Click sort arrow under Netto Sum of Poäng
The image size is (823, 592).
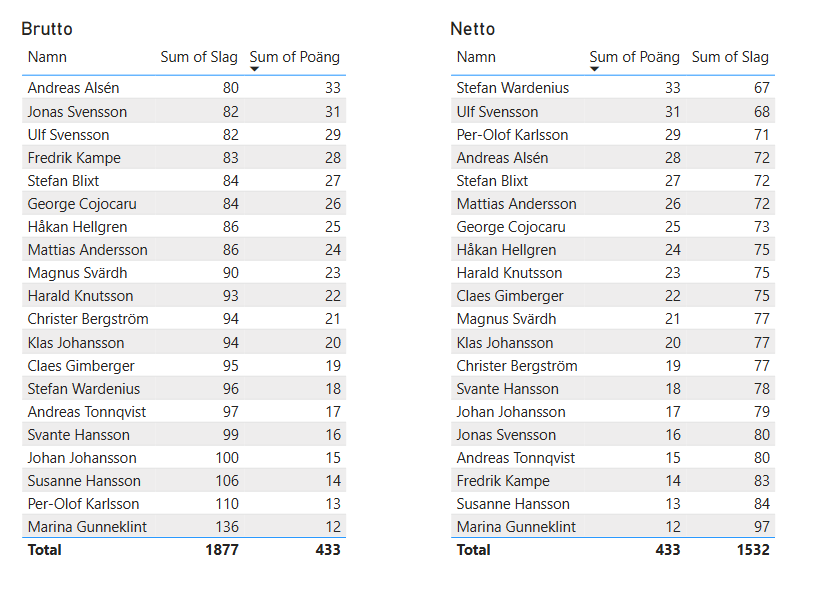pyautogui.click(x=595, y=70)
